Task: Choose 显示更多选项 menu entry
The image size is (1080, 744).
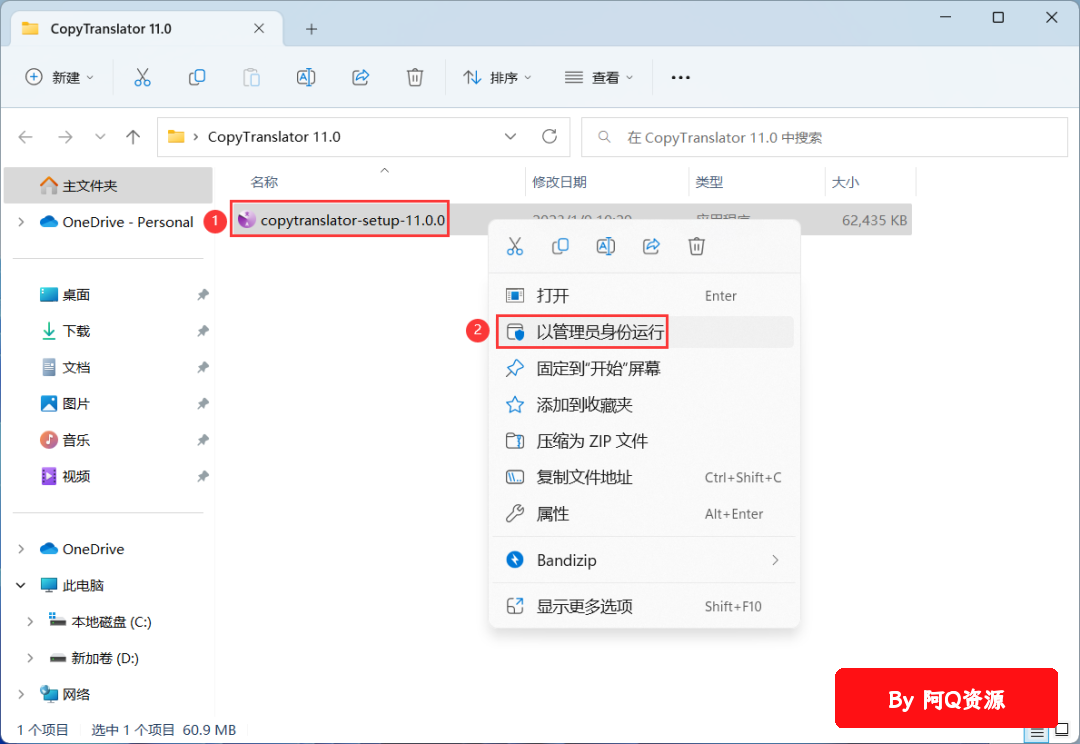Action: pos(644,606)
